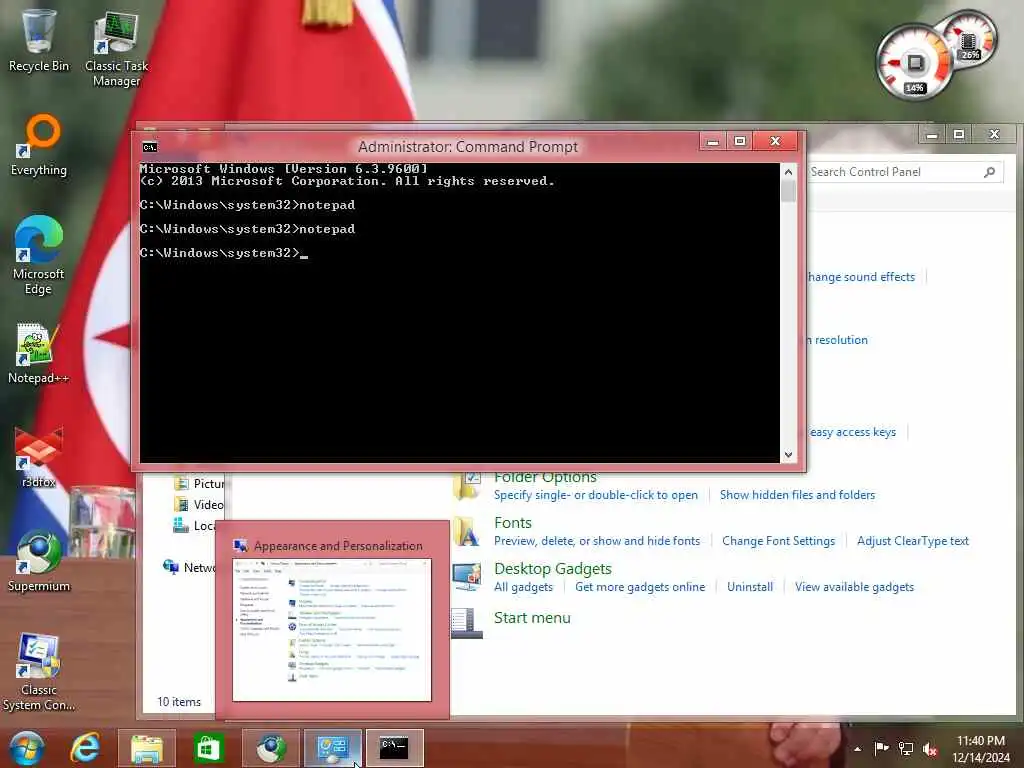Open the taskbar clock and date
Image resolution: width=1024 pixels, height=768 pixels.
pyautogui.click(x=980, y=749)
